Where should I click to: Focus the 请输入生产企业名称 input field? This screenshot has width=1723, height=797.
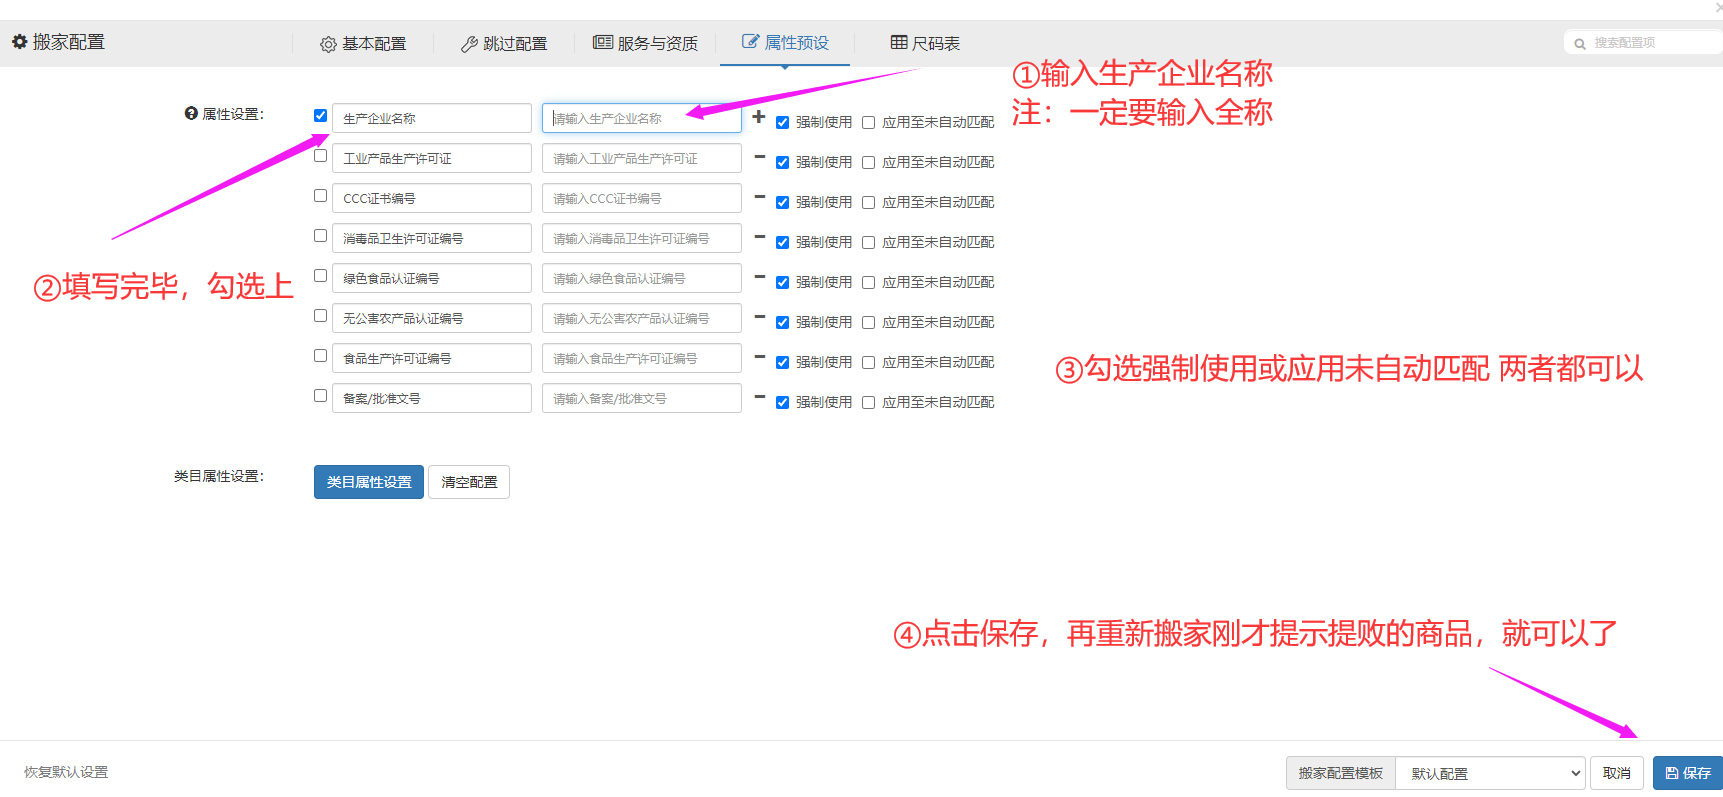tap(640, 118)
